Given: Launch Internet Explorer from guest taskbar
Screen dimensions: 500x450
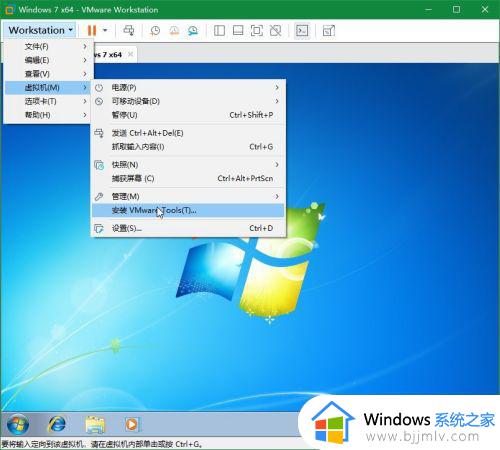Looking at the screenshot, I should click(57, 424).
